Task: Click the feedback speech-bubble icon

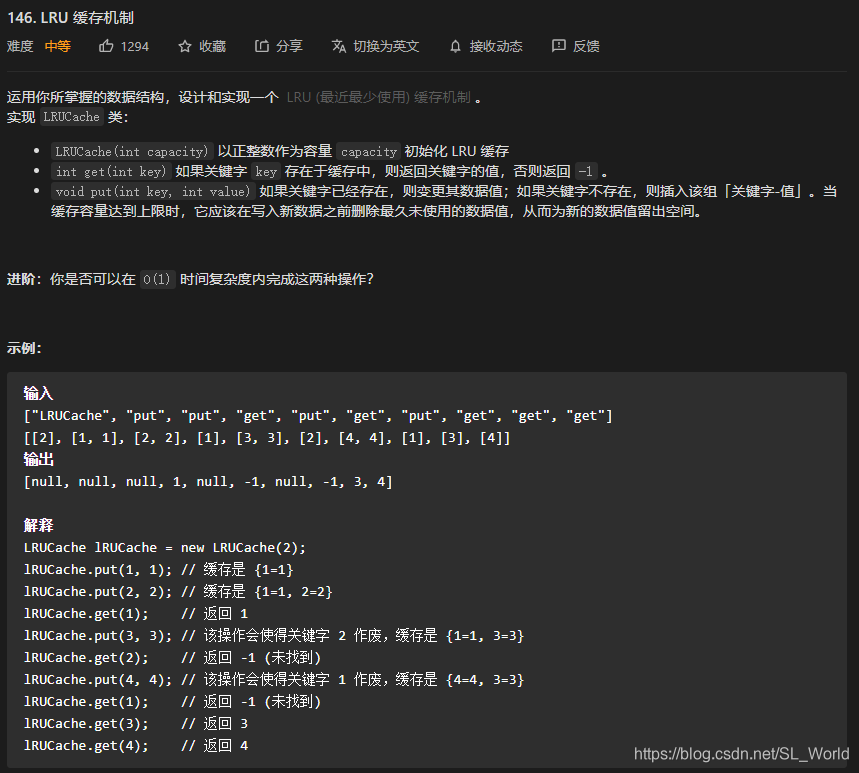Action: [x=558, y=45]
